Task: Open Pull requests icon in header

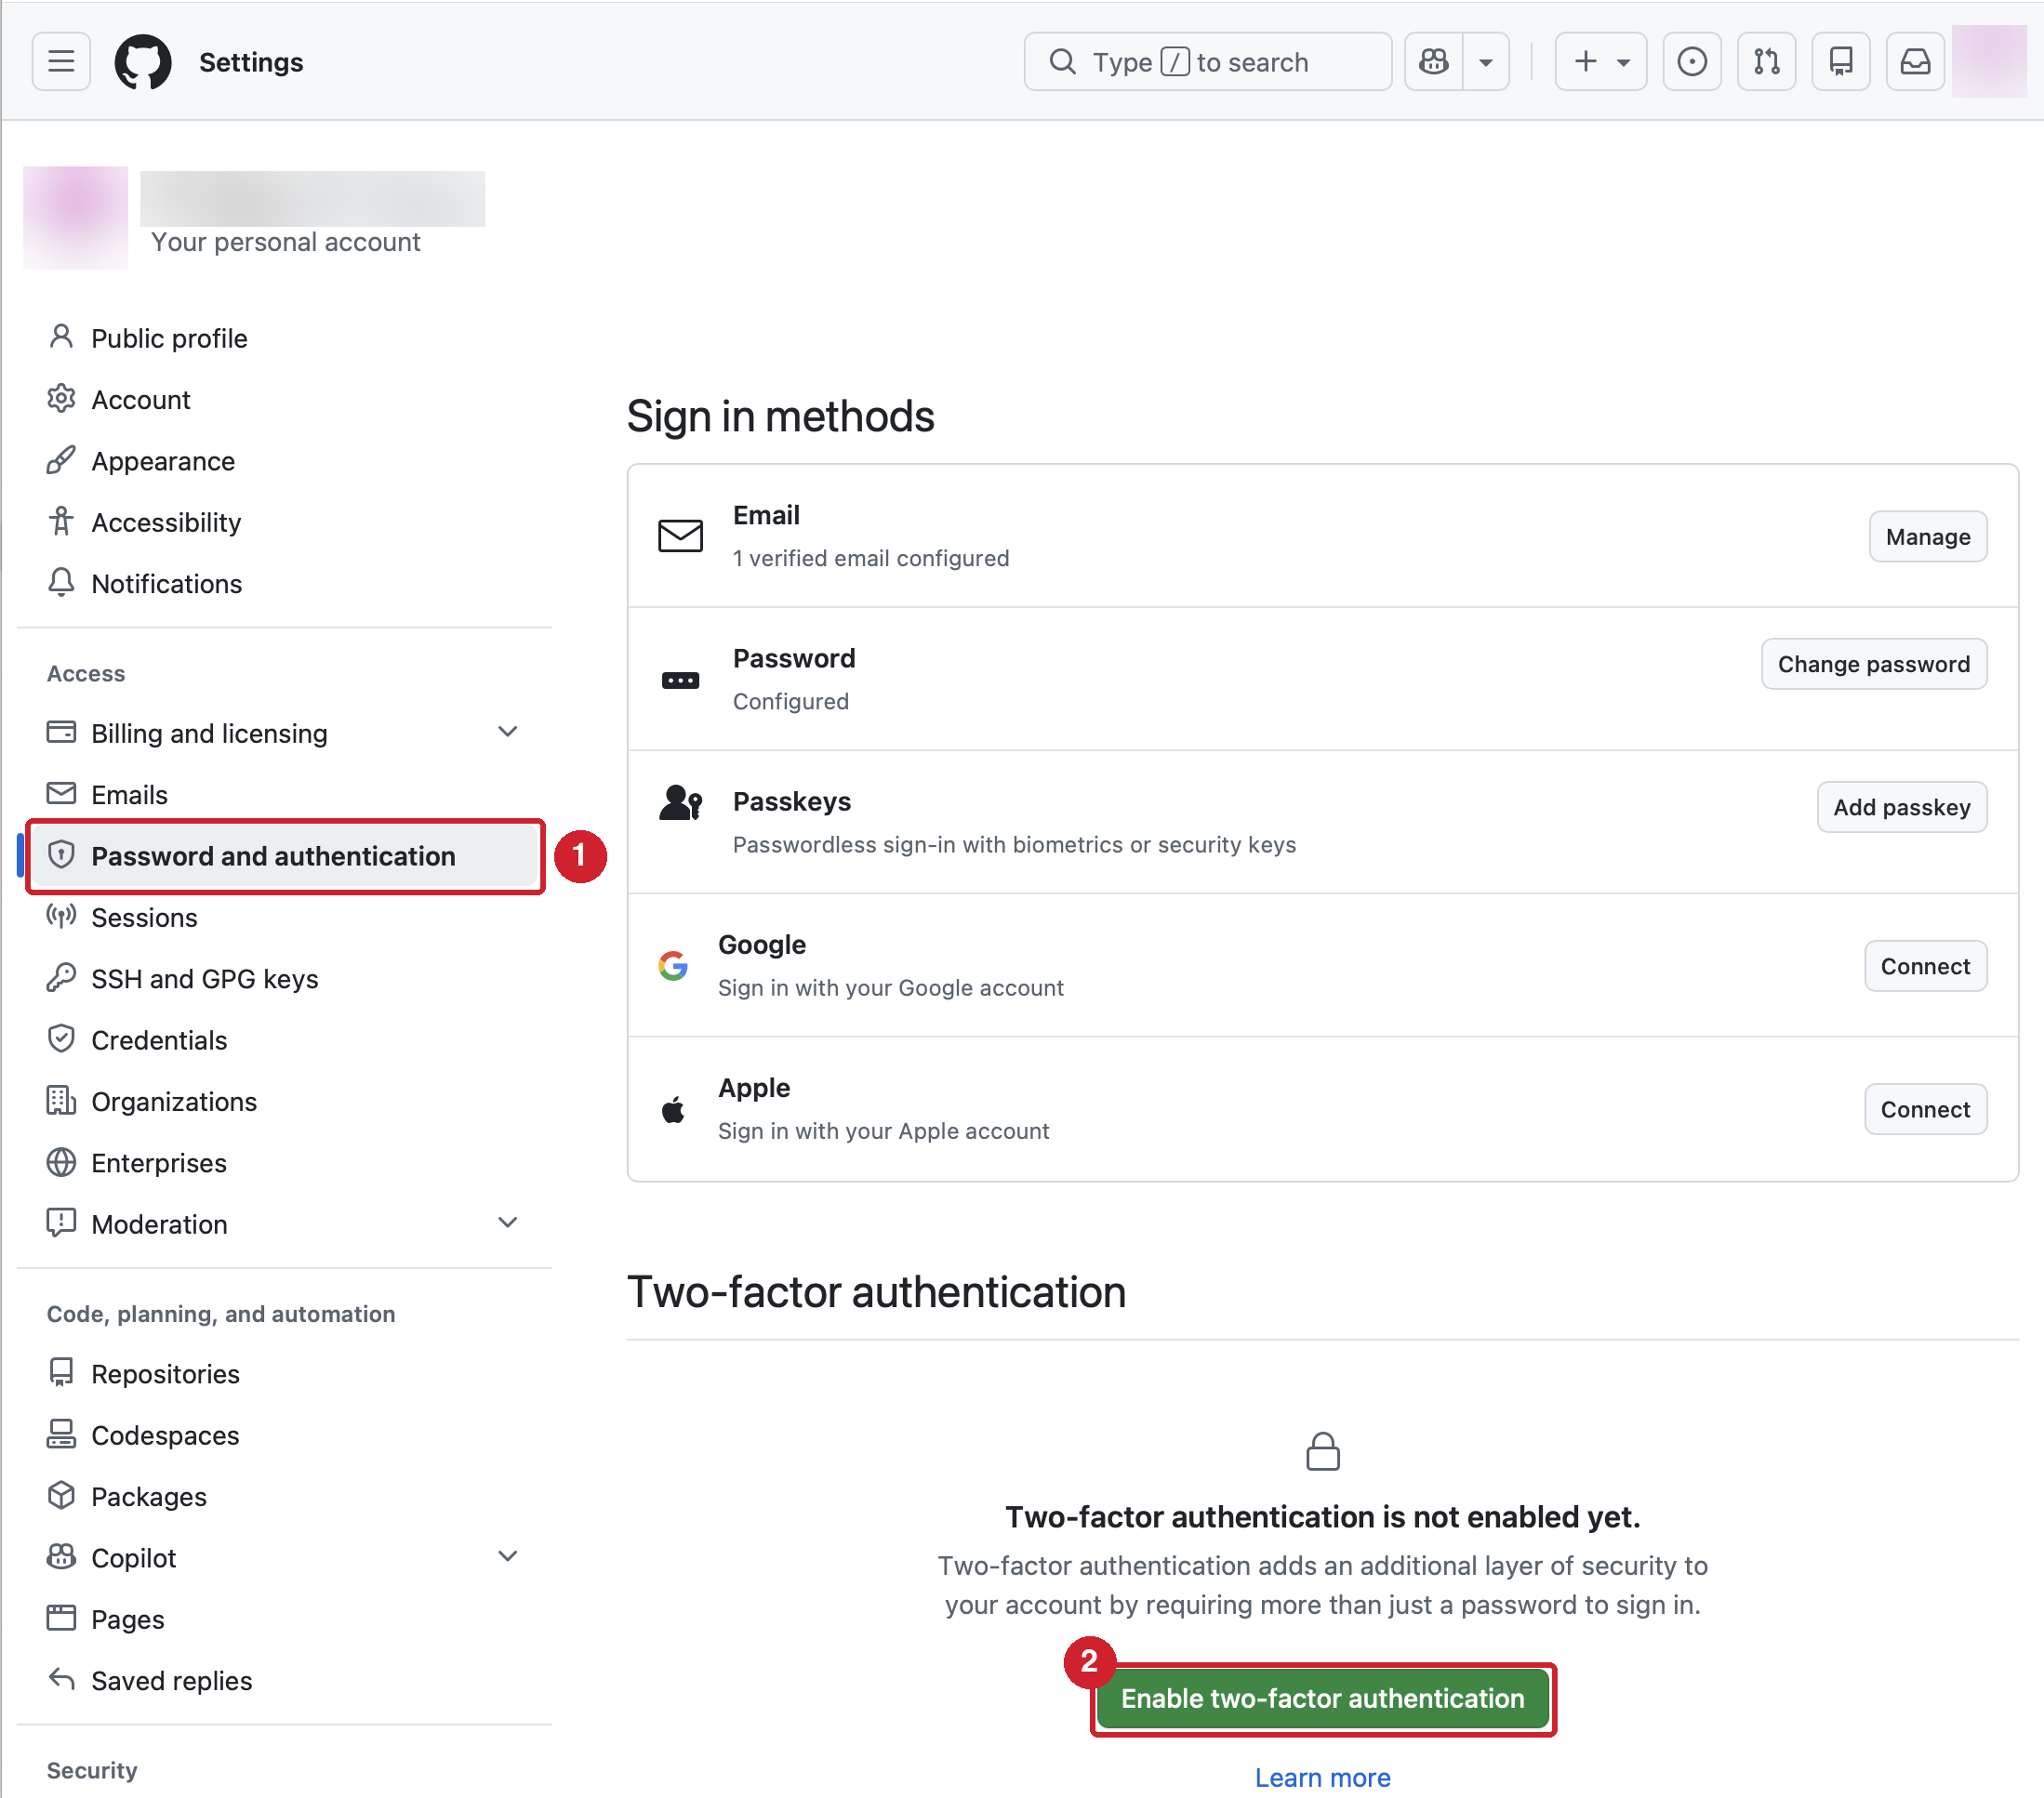Action: (x=1767, y=62)
